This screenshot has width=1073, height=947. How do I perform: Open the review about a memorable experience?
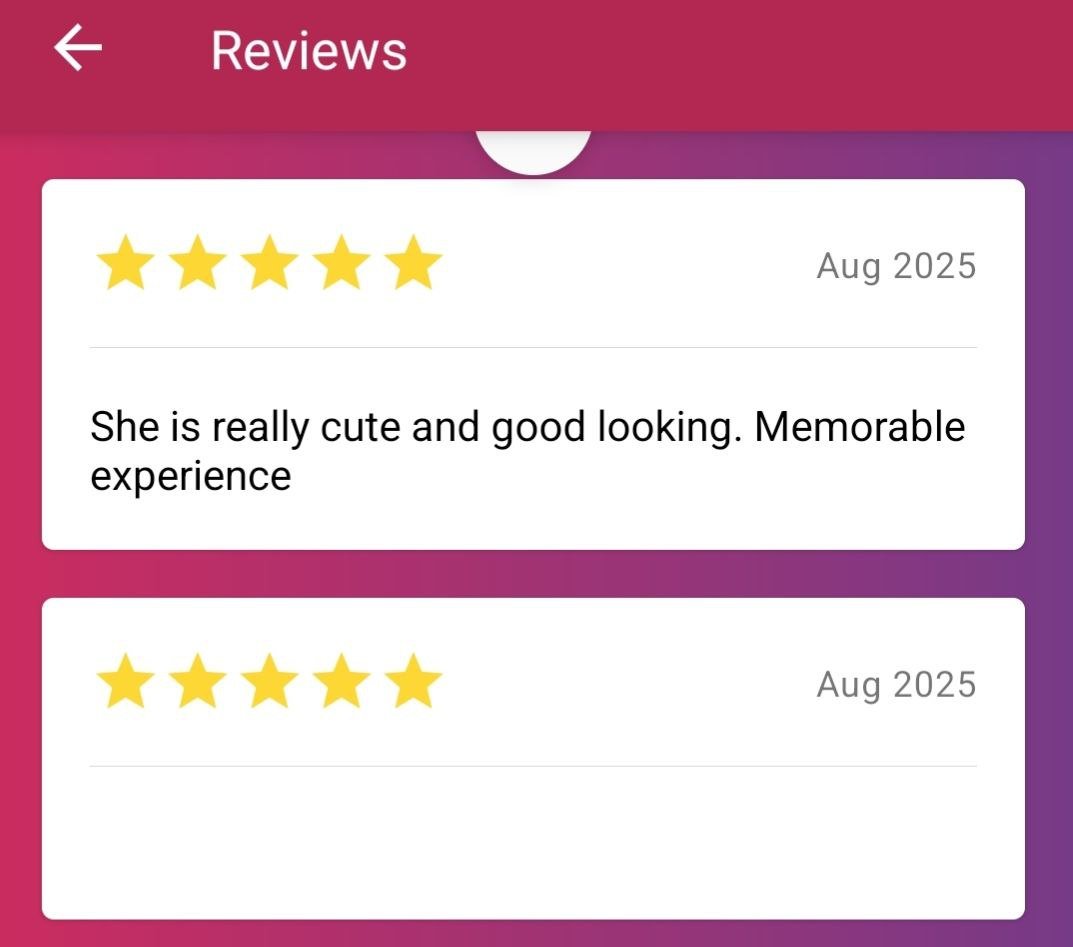(533, 364)
